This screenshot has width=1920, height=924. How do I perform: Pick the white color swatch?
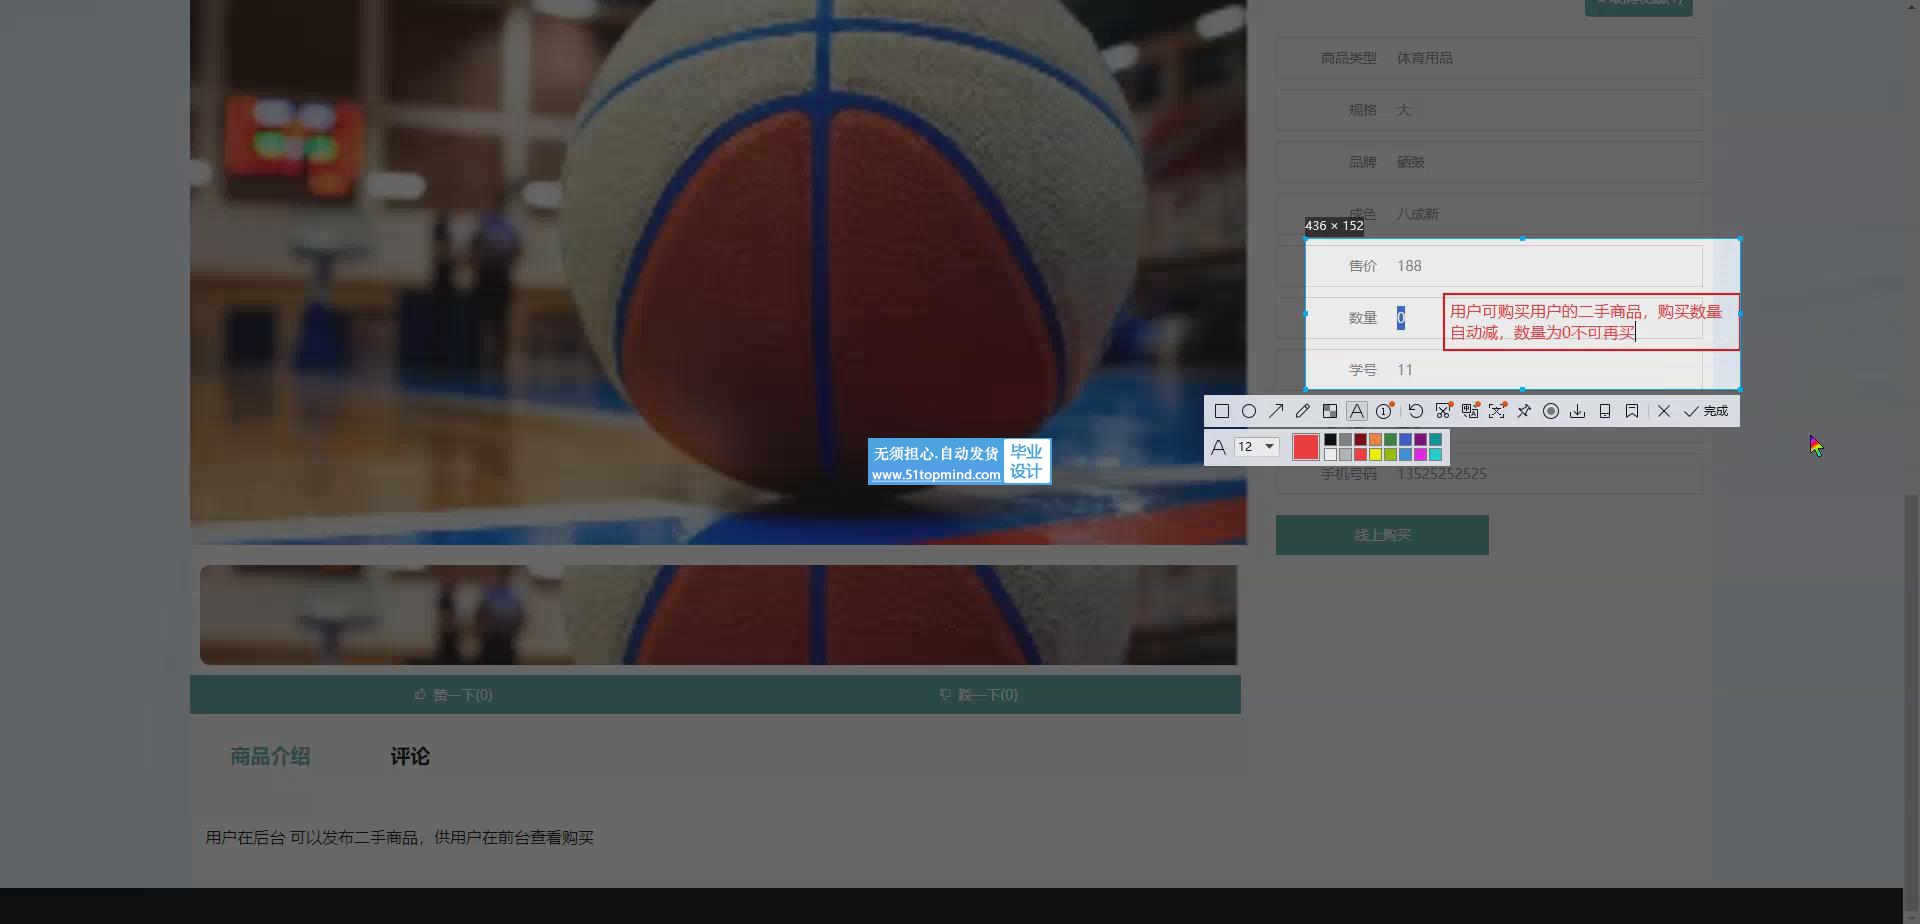1330,455
